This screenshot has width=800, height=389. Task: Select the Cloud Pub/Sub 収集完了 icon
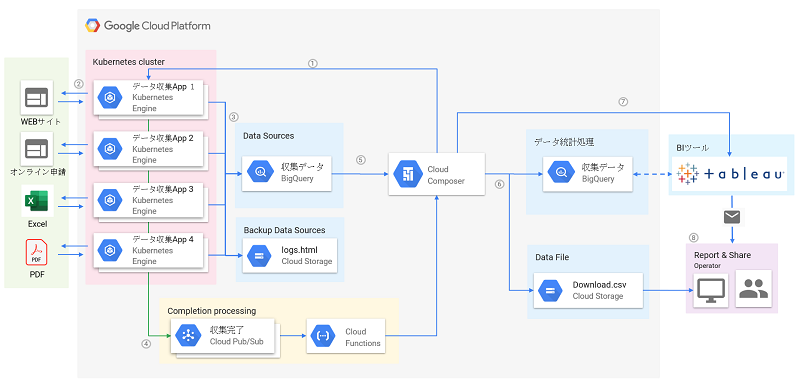[189, 335]
